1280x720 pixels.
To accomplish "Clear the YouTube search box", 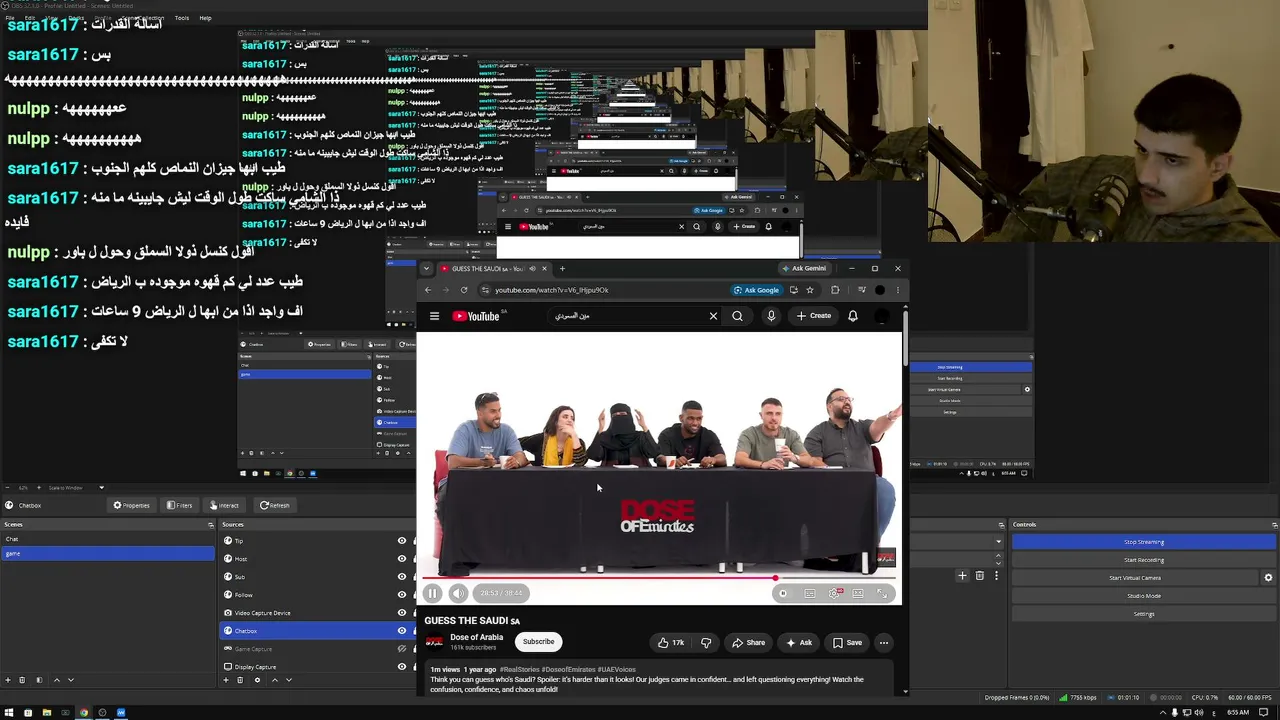I will coord(713,316).
